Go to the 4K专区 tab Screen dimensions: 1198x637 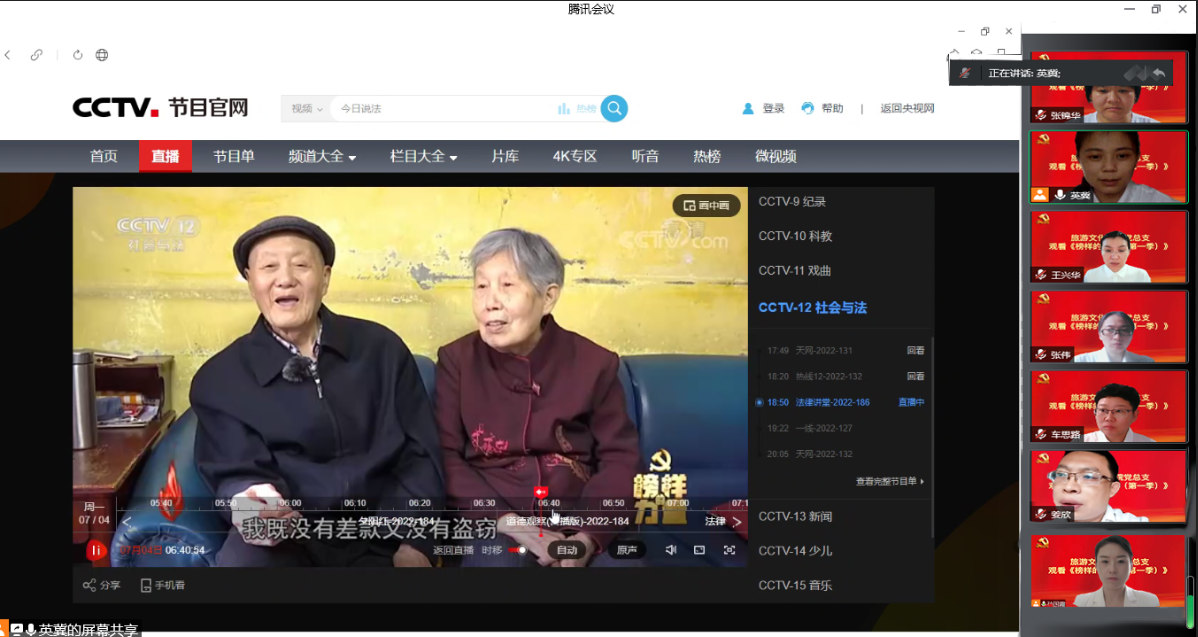574,157
